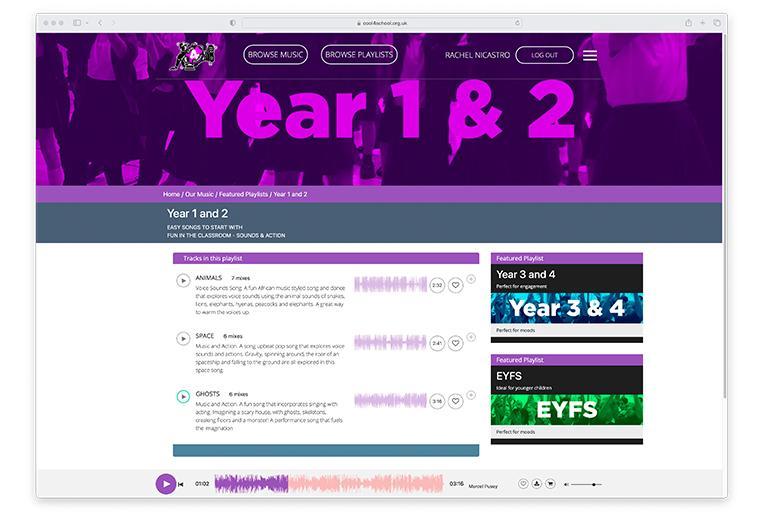768x514 pixels.
Task: Open the hamburger menu in the header
Action: [590, 55]
